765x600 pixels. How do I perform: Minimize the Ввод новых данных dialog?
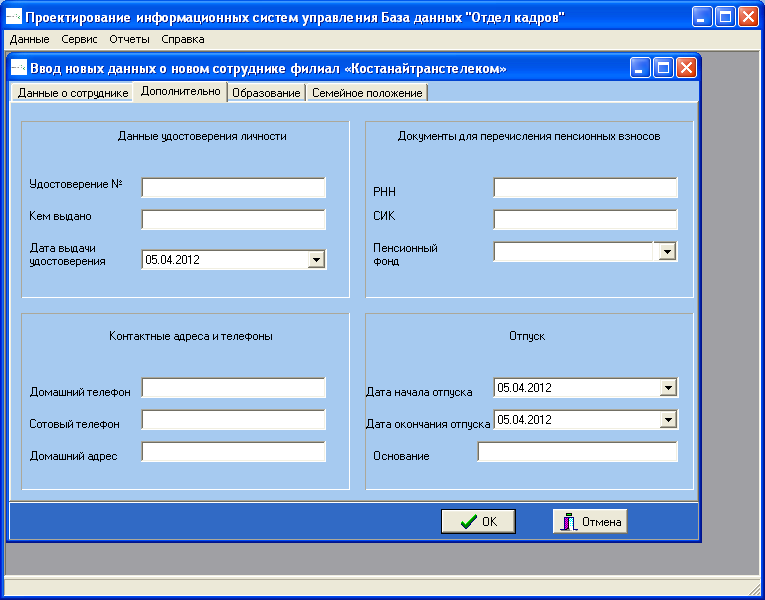click(x=640, y=68)
